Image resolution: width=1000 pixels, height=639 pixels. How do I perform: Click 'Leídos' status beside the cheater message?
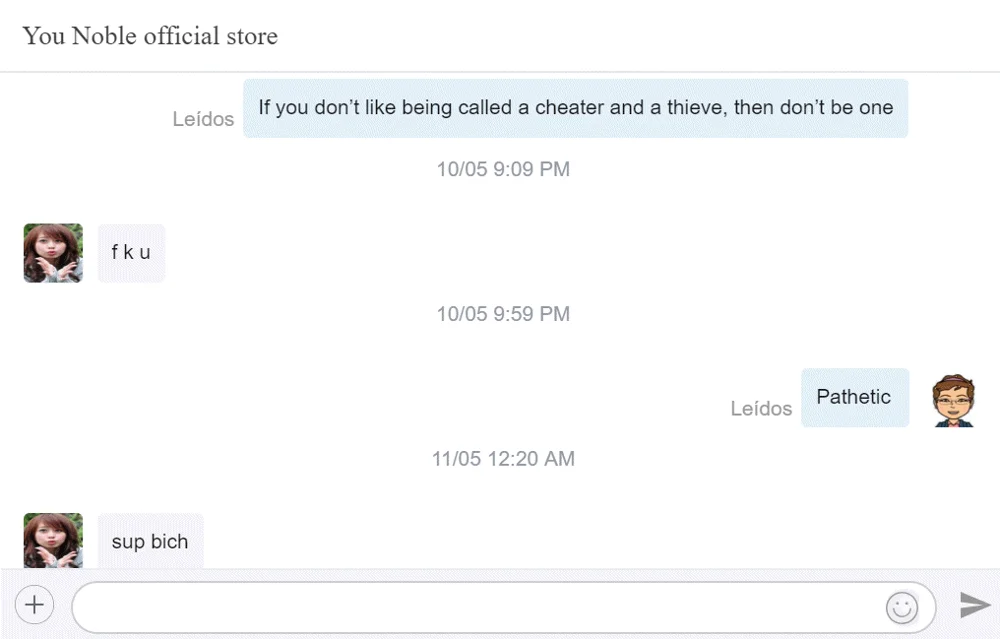click(203, 119)
